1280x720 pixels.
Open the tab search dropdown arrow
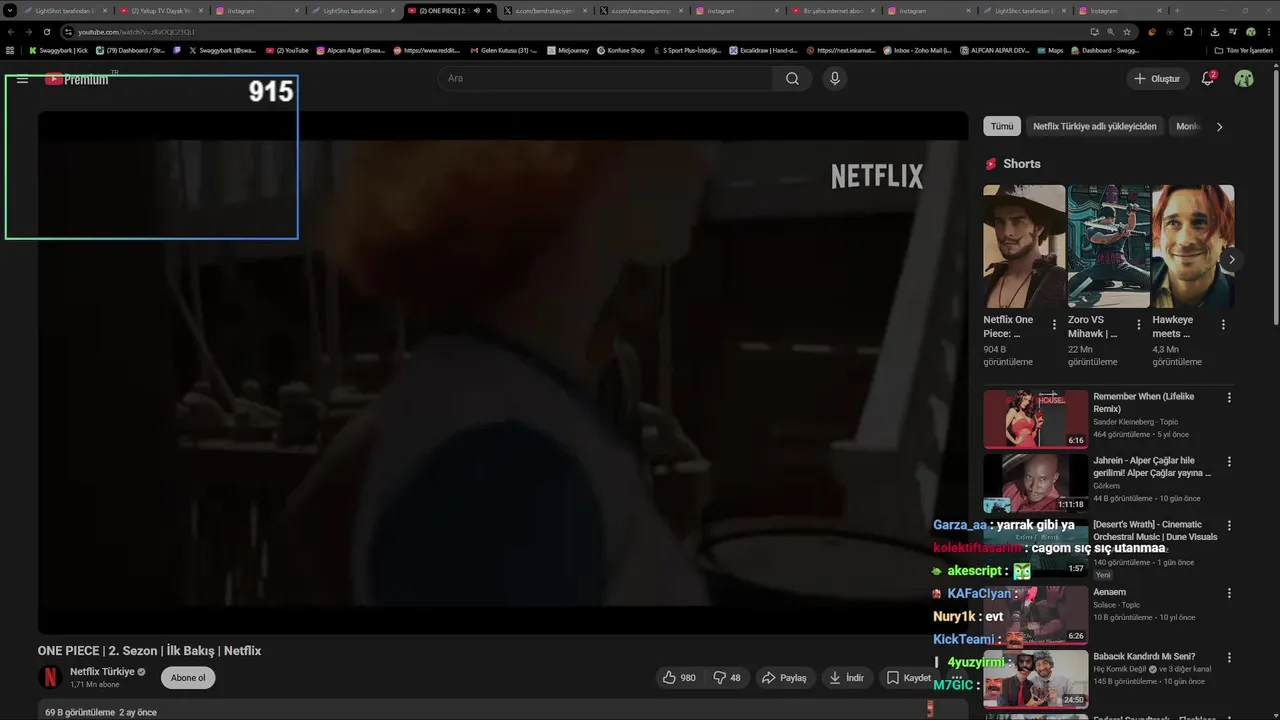click(10, 10)
